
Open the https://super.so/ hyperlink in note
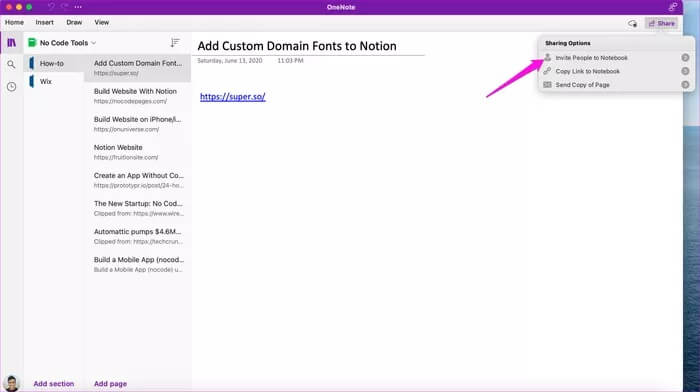pyautogui.click(x=233, y=96)
